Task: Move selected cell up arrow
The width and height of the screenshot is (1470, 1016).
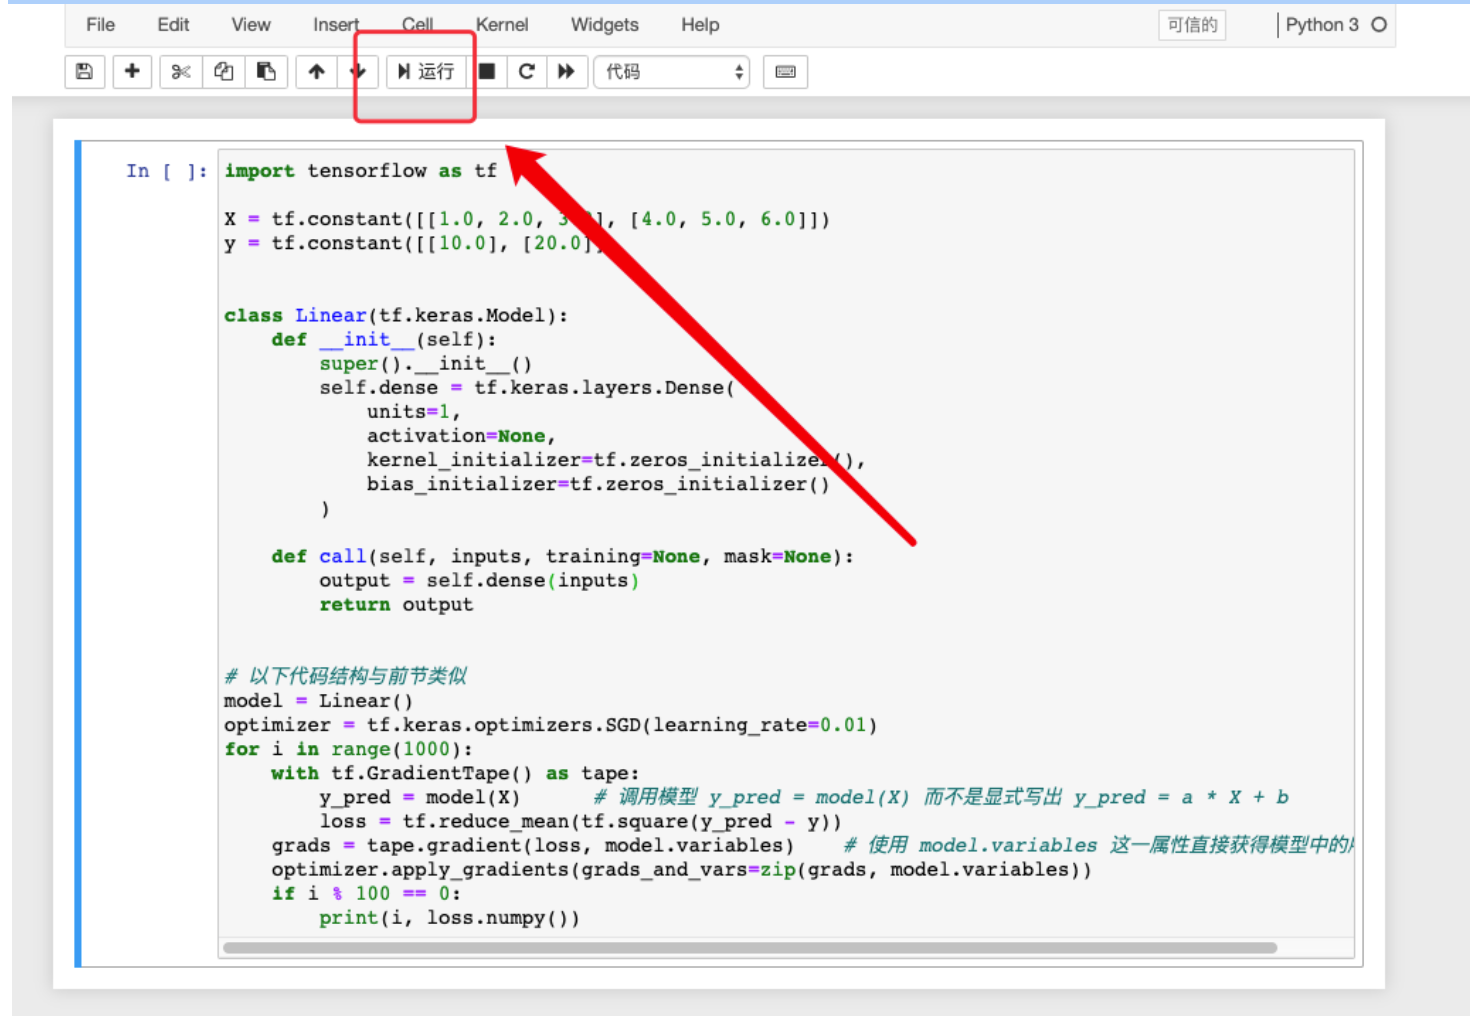Action: [x=317, y=72]
